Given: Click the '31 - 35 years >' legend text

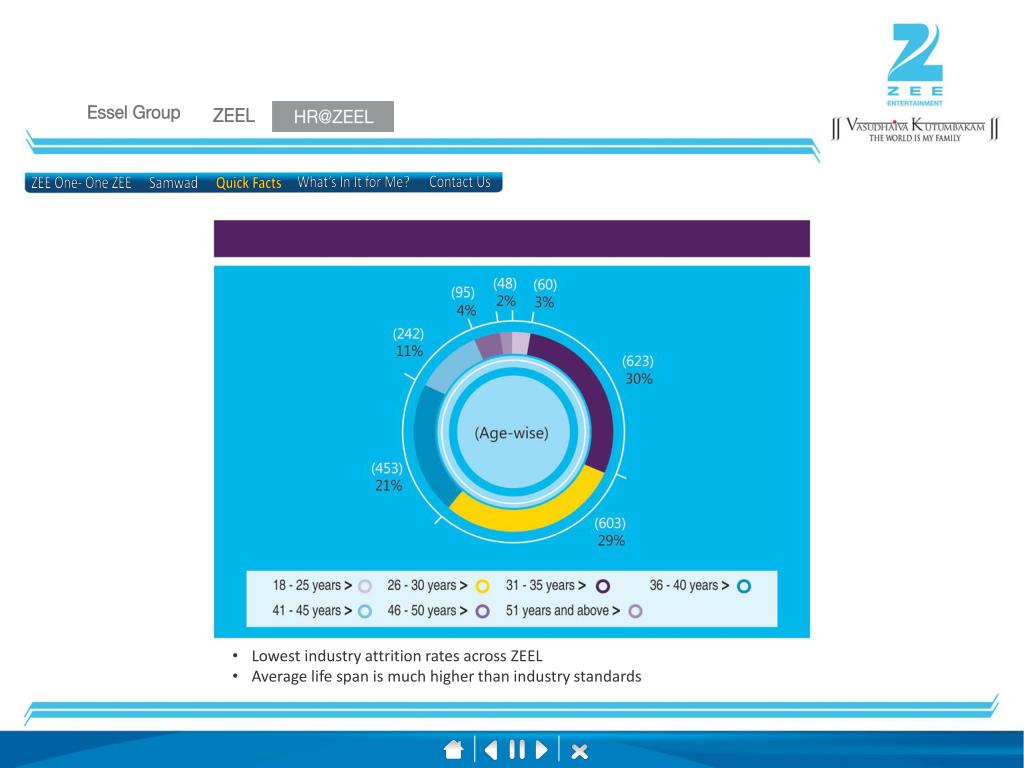Looking at the screenshot, I should pos(546,586).
